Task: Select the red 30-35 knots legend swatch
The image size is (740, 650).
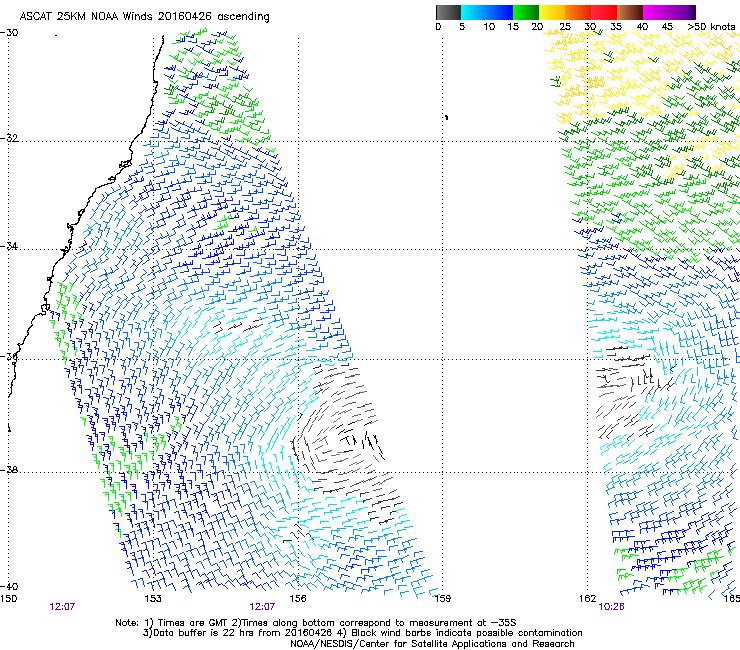Action: (604, 12)
